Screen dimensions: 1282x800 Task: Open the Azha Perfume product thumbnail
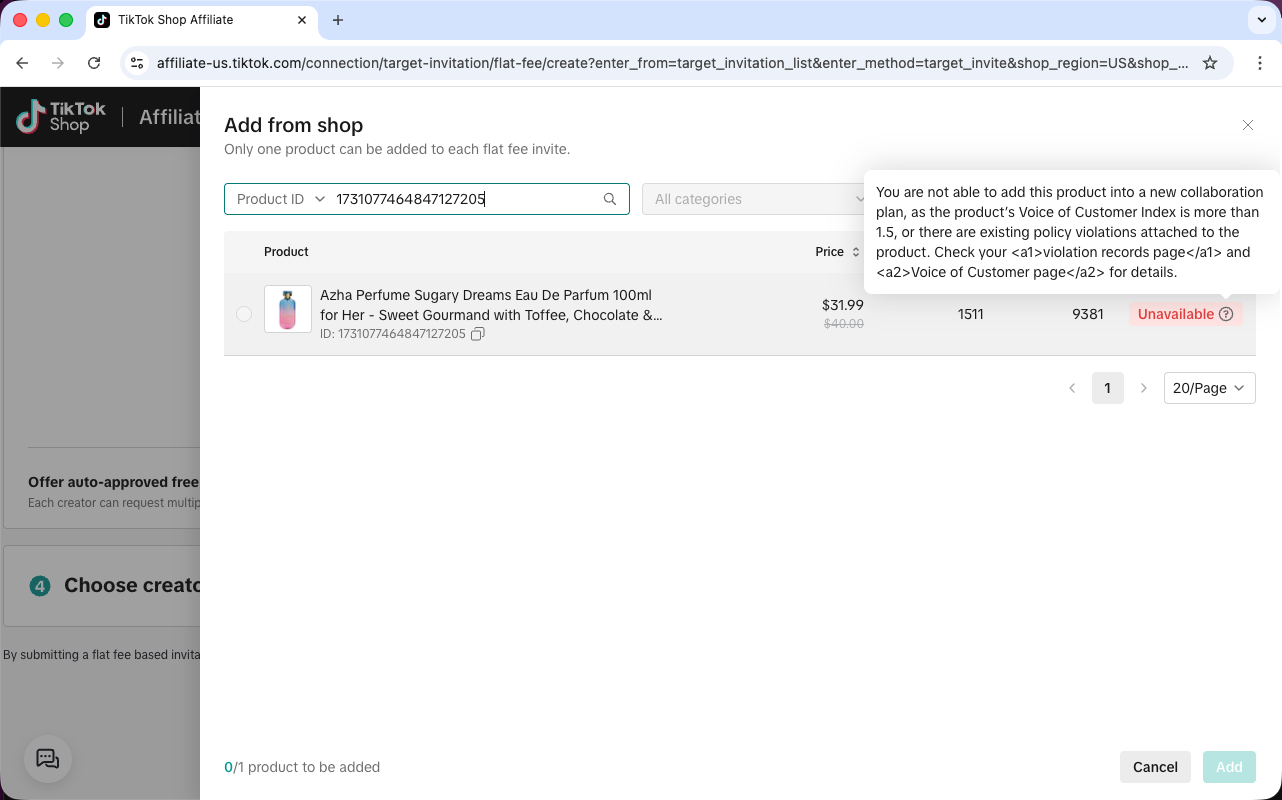pyautogui.click(x=288, y=309)
